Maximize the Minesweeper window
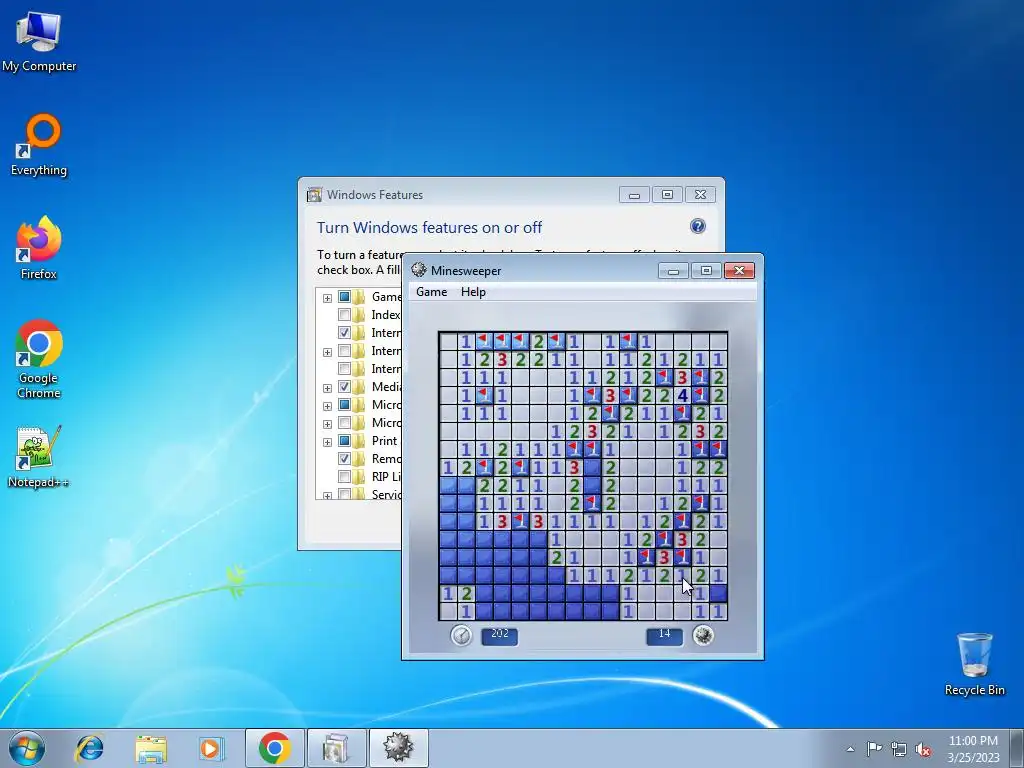 click(x=705, y=270)
